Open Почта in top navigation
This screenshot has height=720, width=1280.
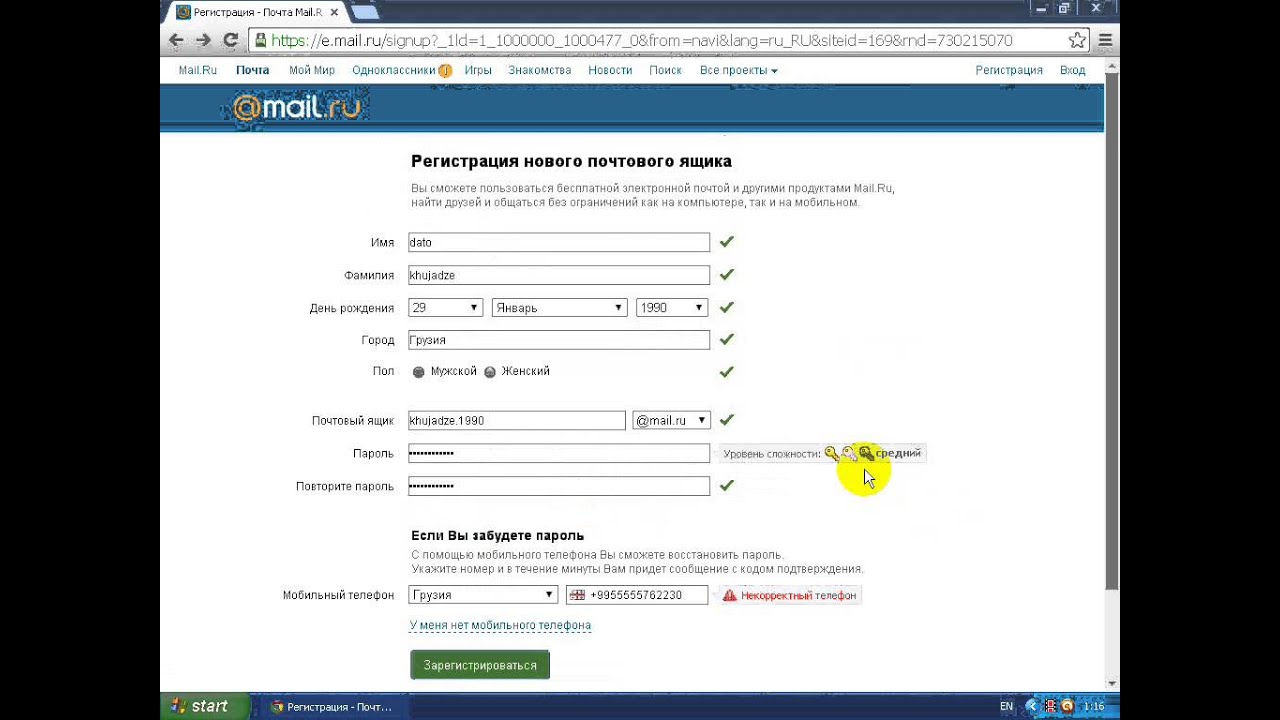252,71
